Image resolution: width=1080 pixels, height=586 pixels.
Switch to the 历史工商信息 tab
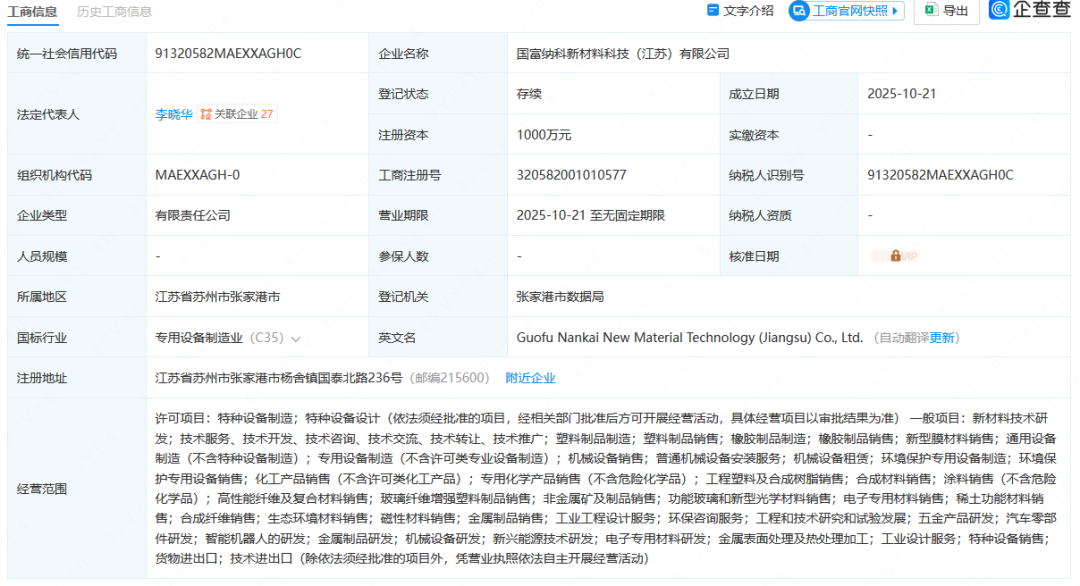coord(115,11)
